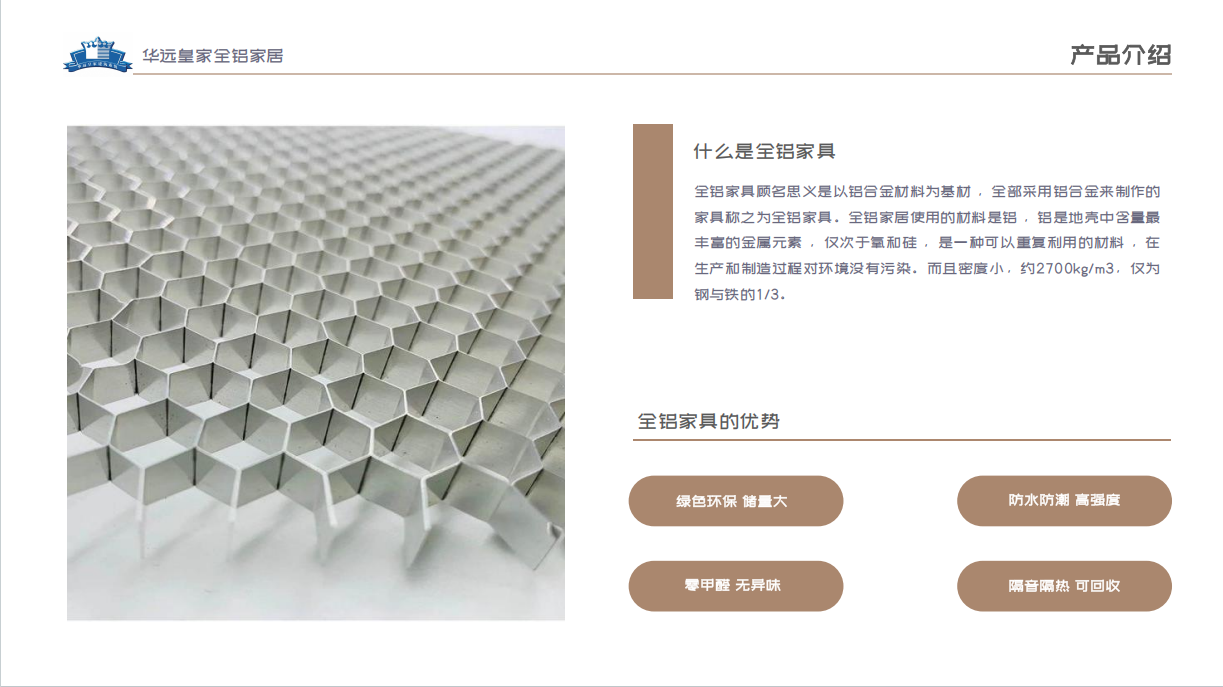Click the 防水防潮 高强度 pill button
Image resolution: width=1223 pixels, height=687 pixels.
click(x=1064, y=501)
